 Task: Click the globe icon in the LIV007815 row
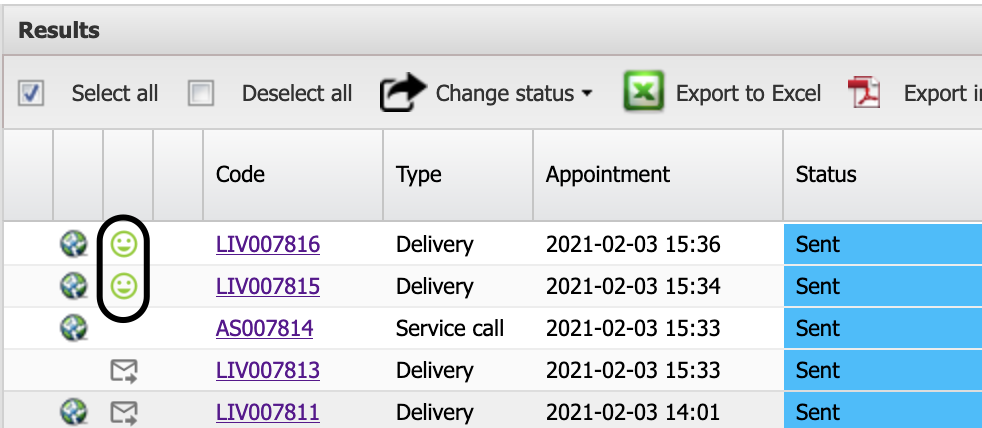(74, 286)
